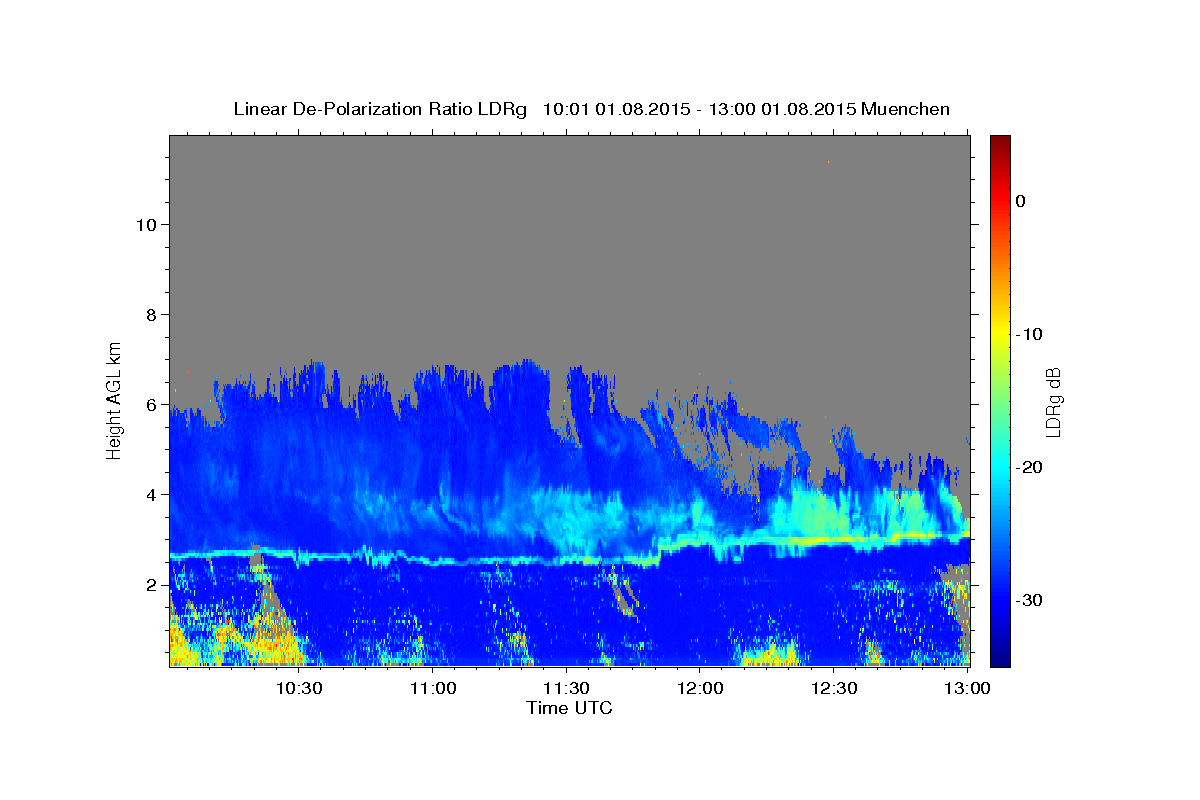Click the '12:00' time tick label

701,688
